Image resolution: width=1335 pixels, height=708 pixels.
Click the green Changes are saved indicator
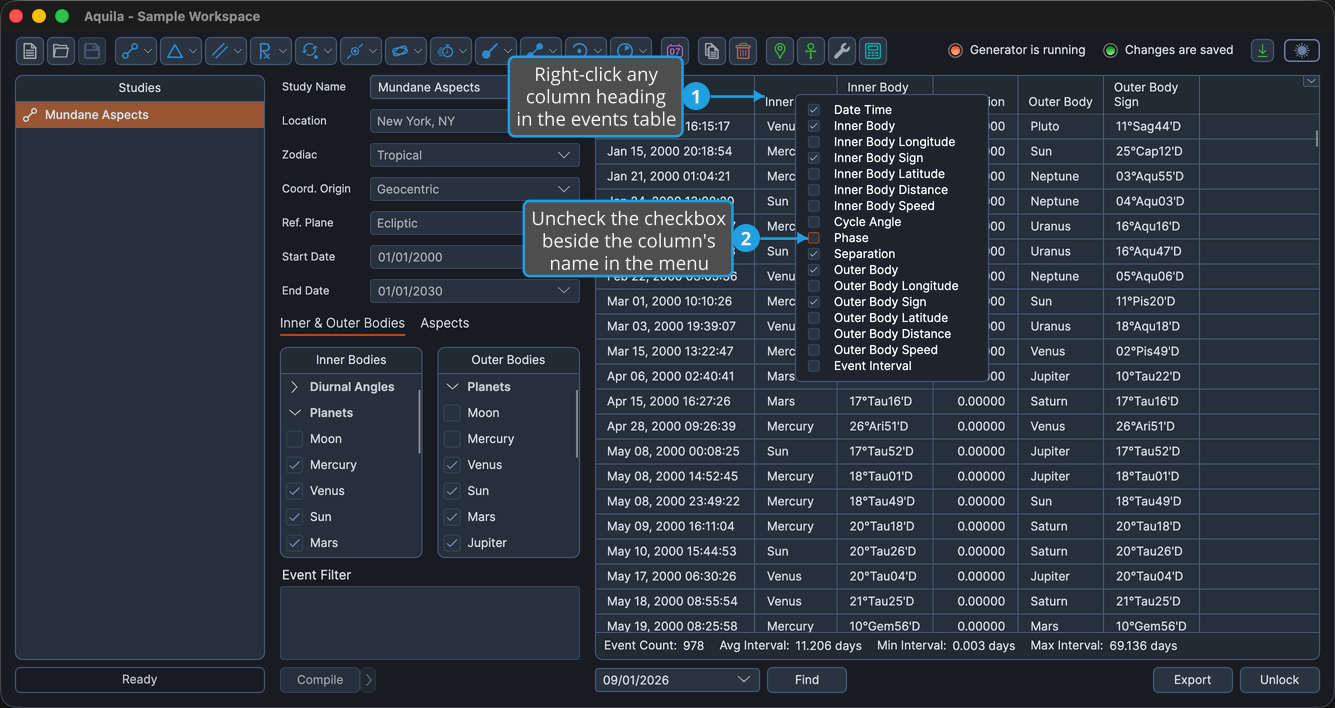click(x=1110, y=50)
